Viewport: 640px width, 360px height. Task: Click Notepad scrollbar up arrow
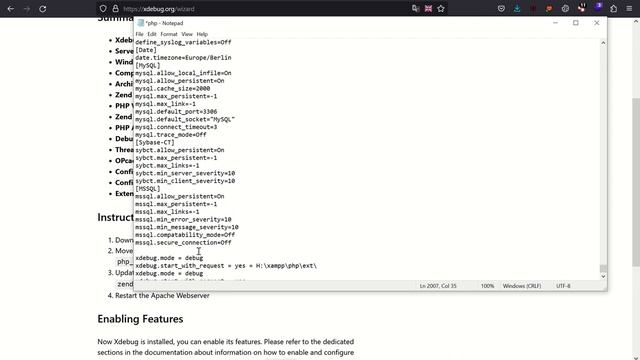click(x=603, y=42)
